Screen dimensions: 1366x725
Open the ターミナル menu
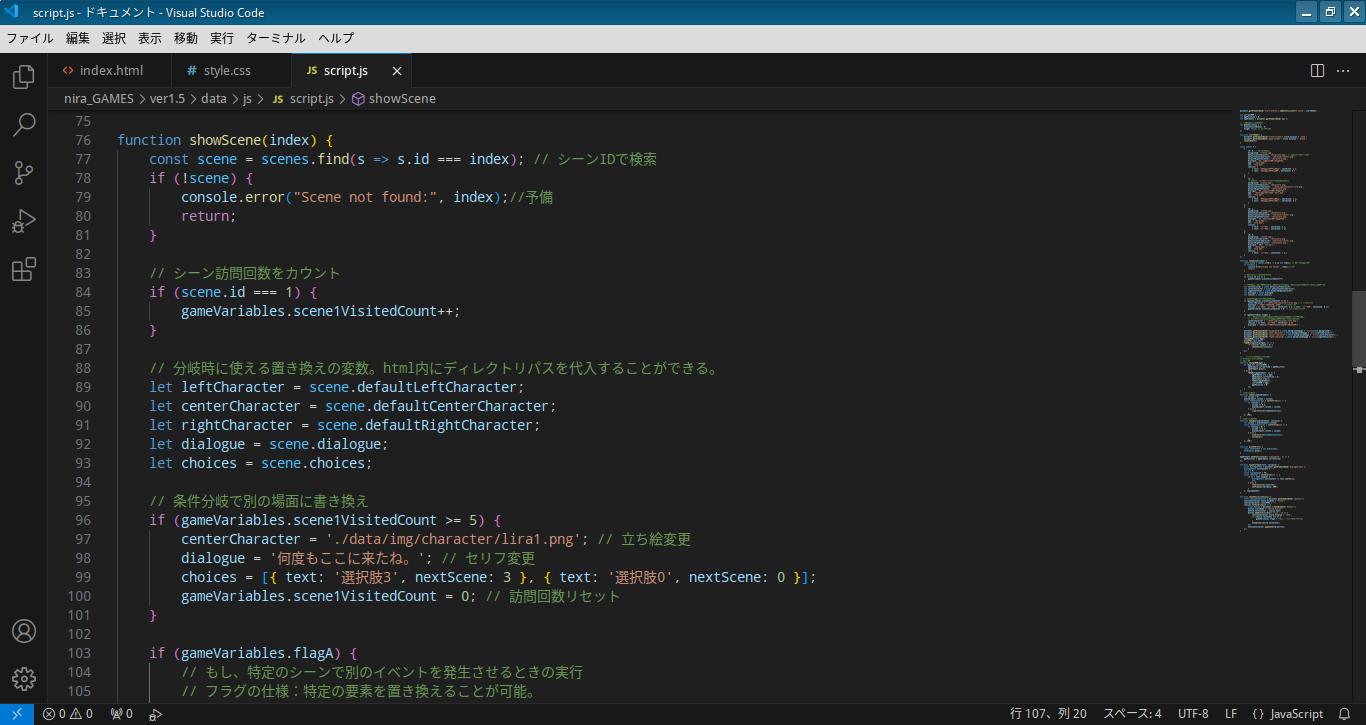point(275,38)
